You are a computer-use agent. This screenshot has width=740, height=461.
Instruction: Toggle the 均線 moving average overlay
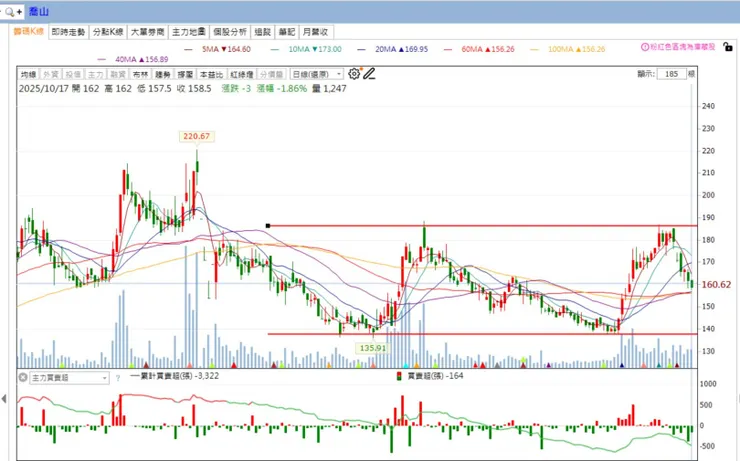28,75
